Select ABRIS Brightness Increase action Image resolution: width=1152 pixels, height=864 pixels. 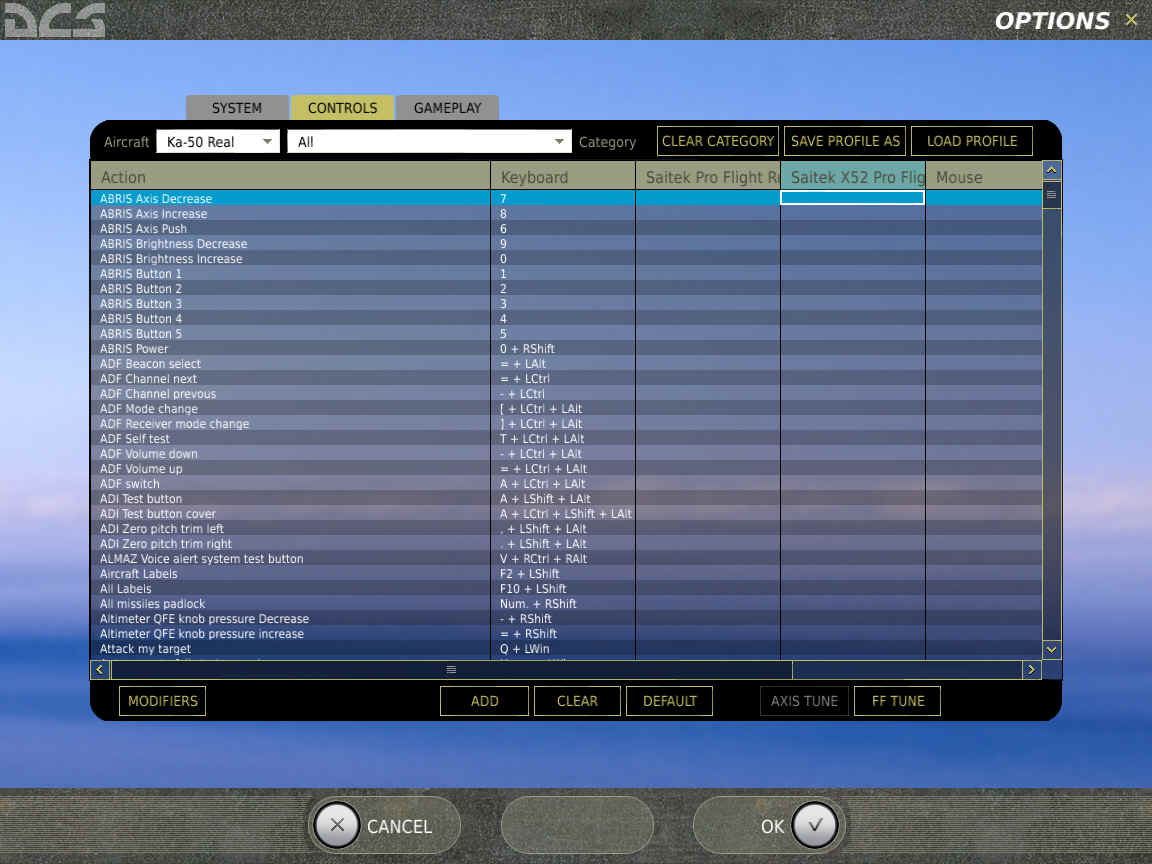(x=171, y=259)
